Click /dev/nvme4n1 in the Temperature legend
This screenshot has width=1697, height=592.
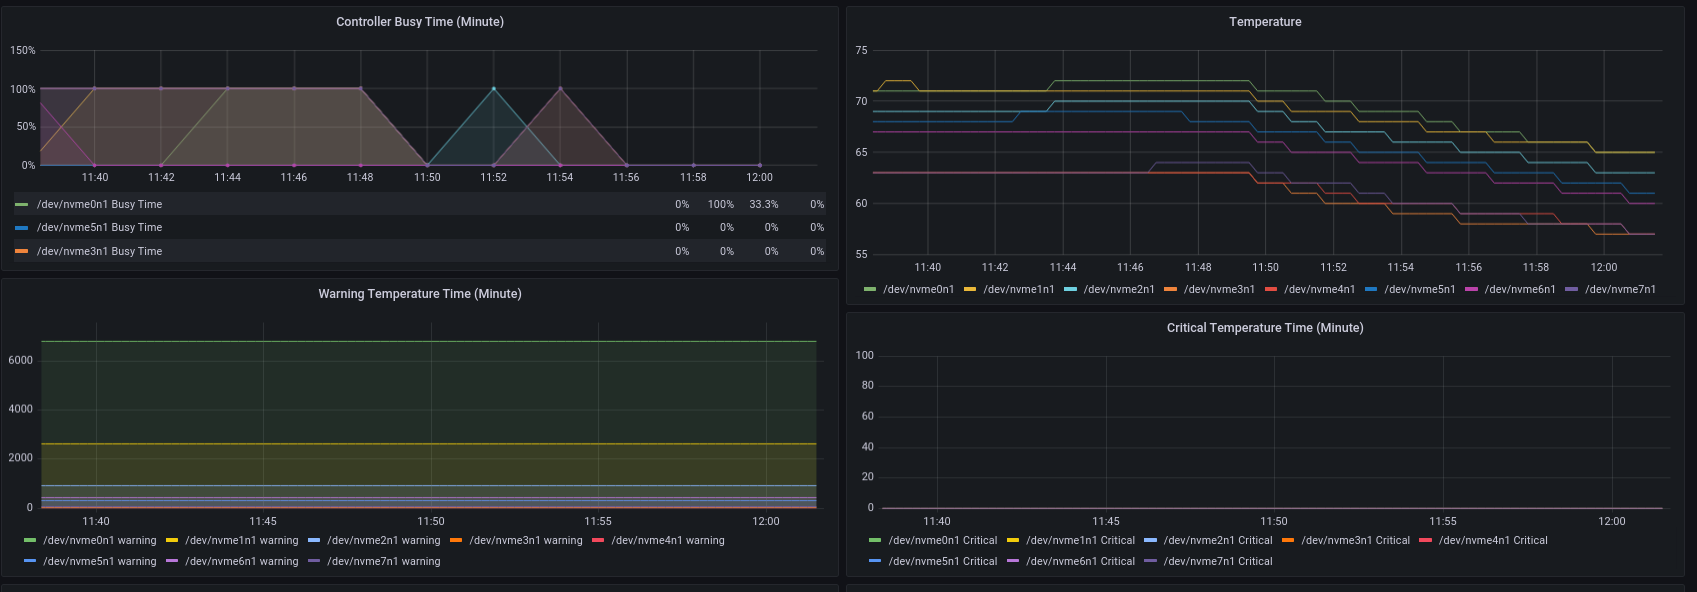click(x=1319, y=290)
